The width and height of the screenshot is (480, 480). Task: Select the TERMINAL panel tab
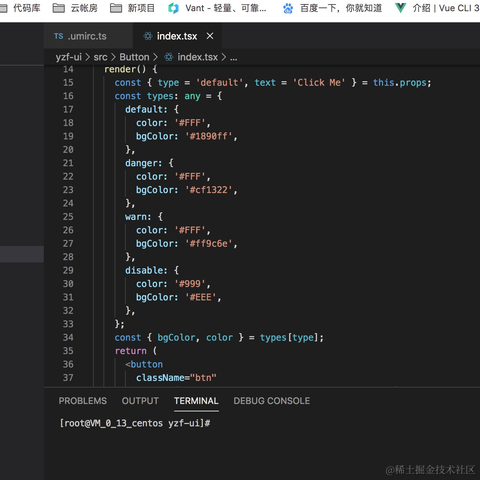point(196,401)
